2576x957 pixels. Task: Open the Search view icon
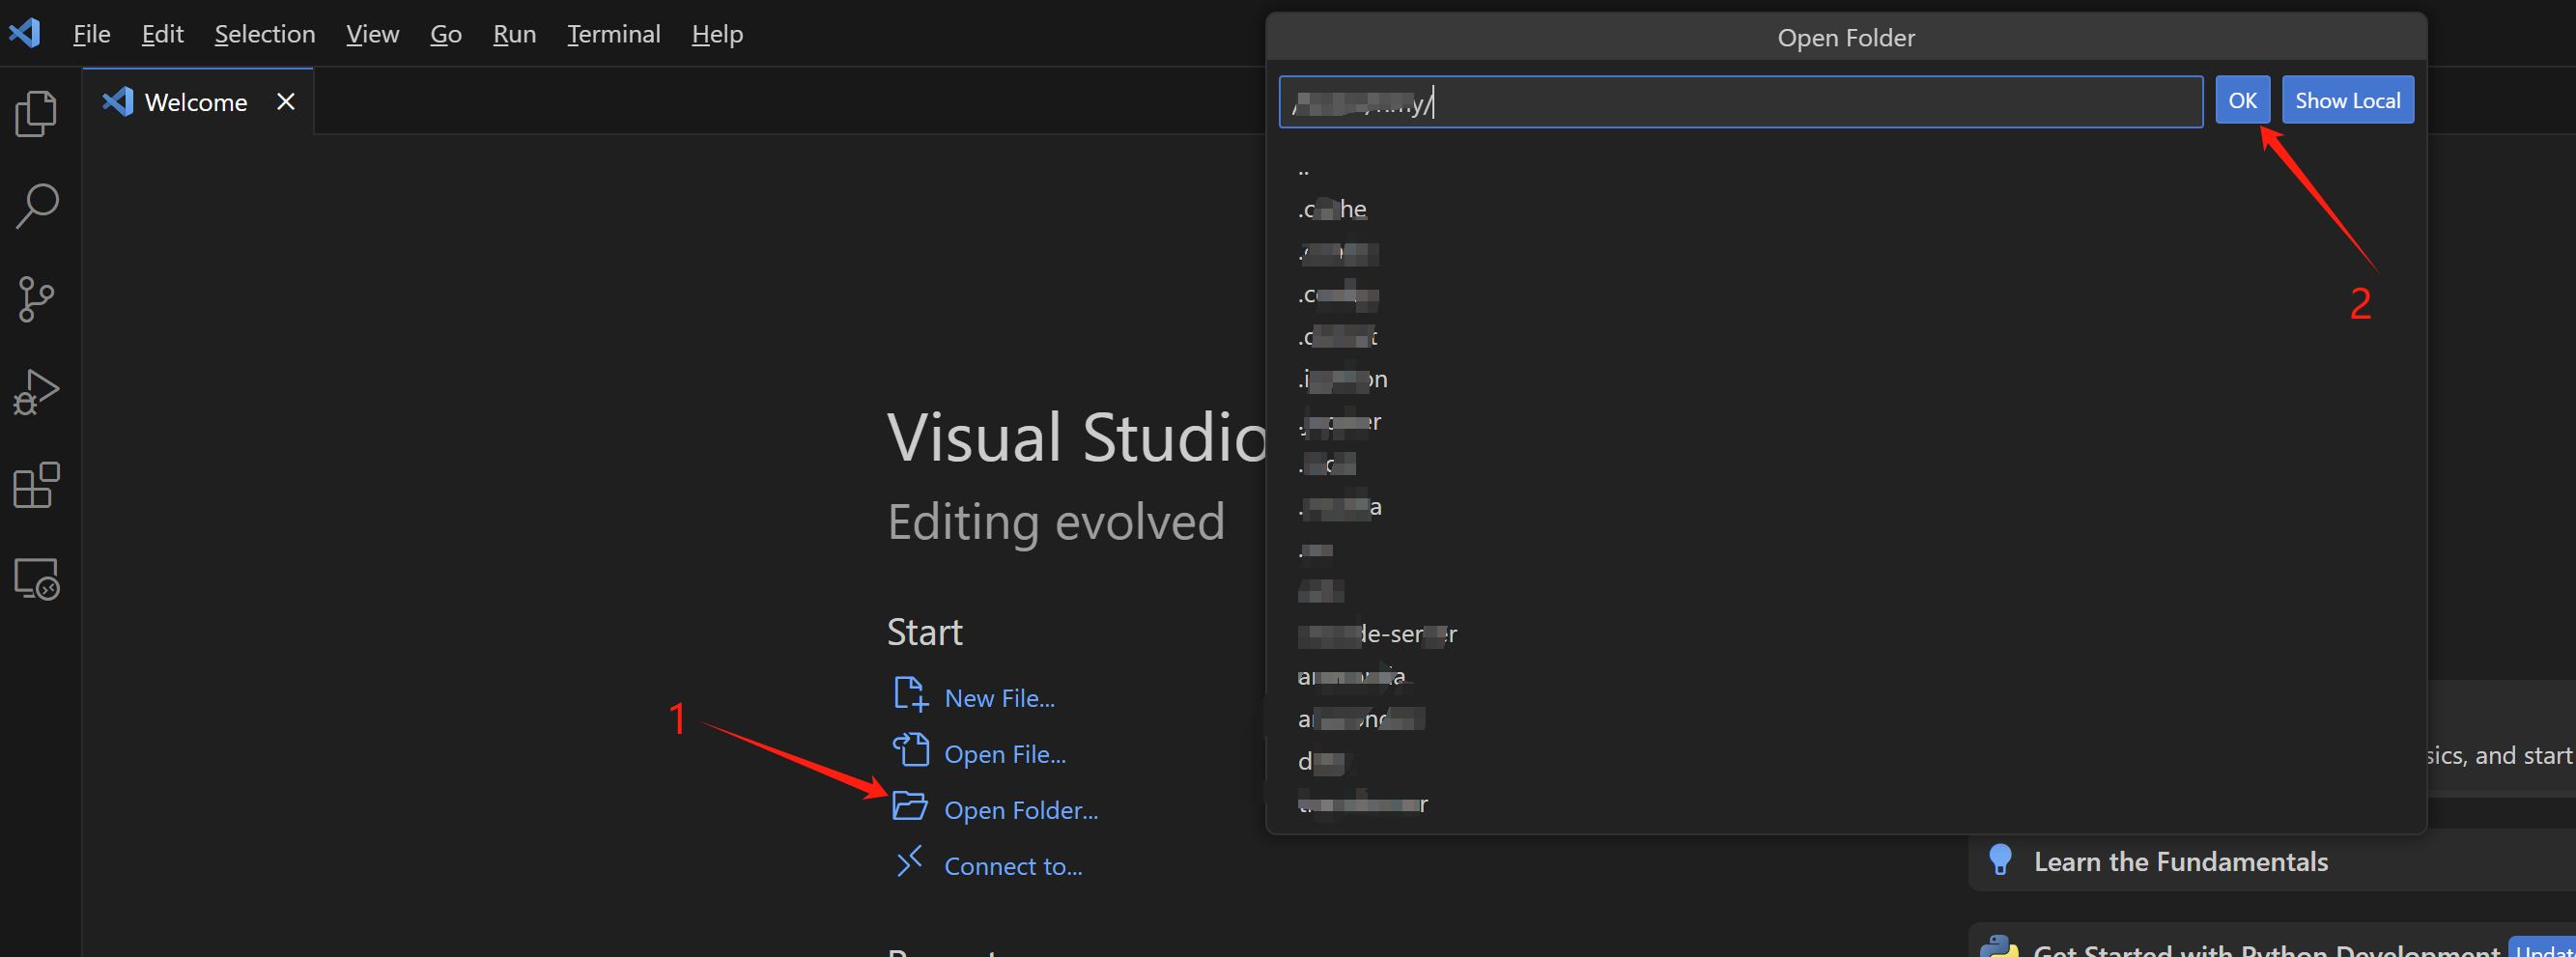click(37, 206)
